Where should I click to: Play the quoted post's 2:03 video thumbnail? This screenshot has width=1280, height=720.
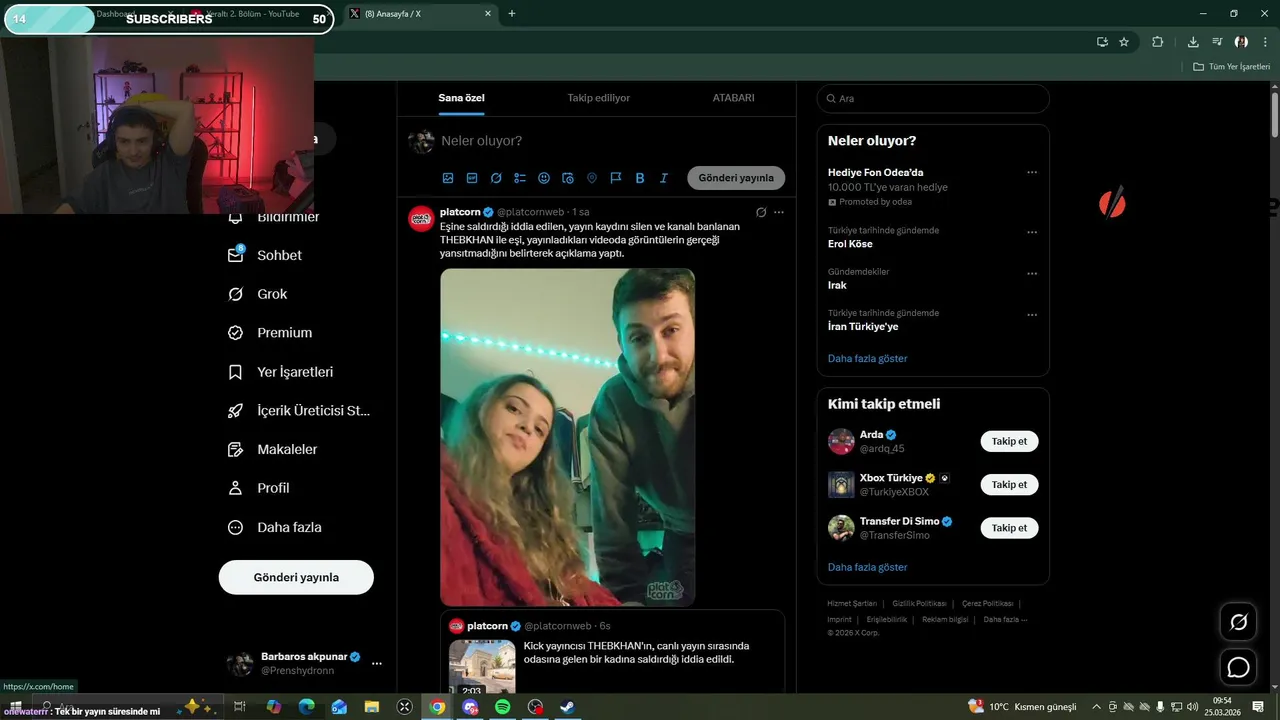click(x=482, y=667)
